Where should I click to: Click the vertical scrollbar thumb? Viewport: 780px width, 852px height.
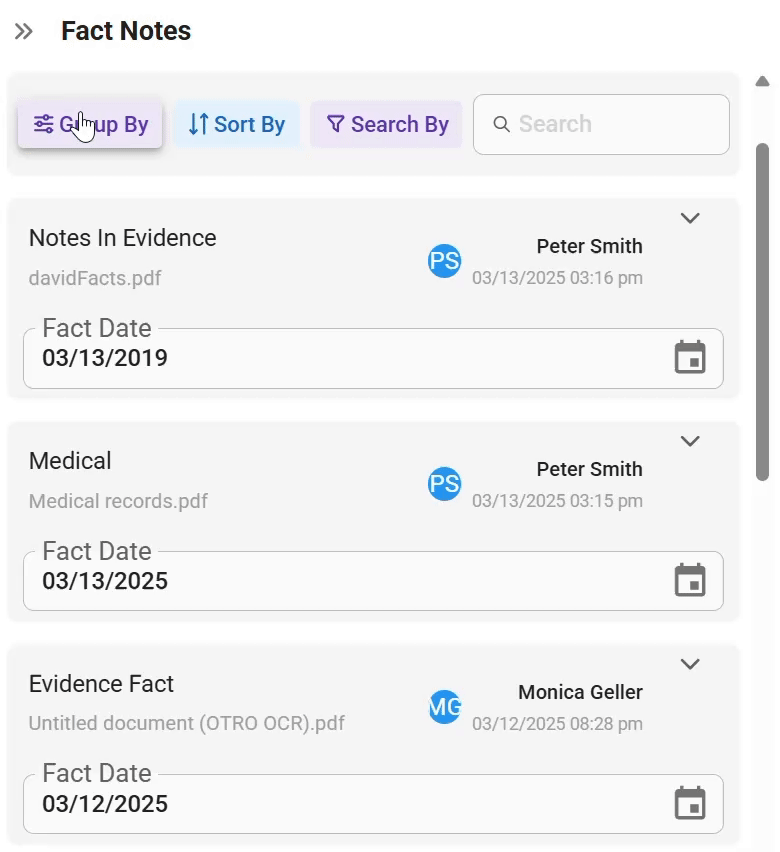point(762,312)
